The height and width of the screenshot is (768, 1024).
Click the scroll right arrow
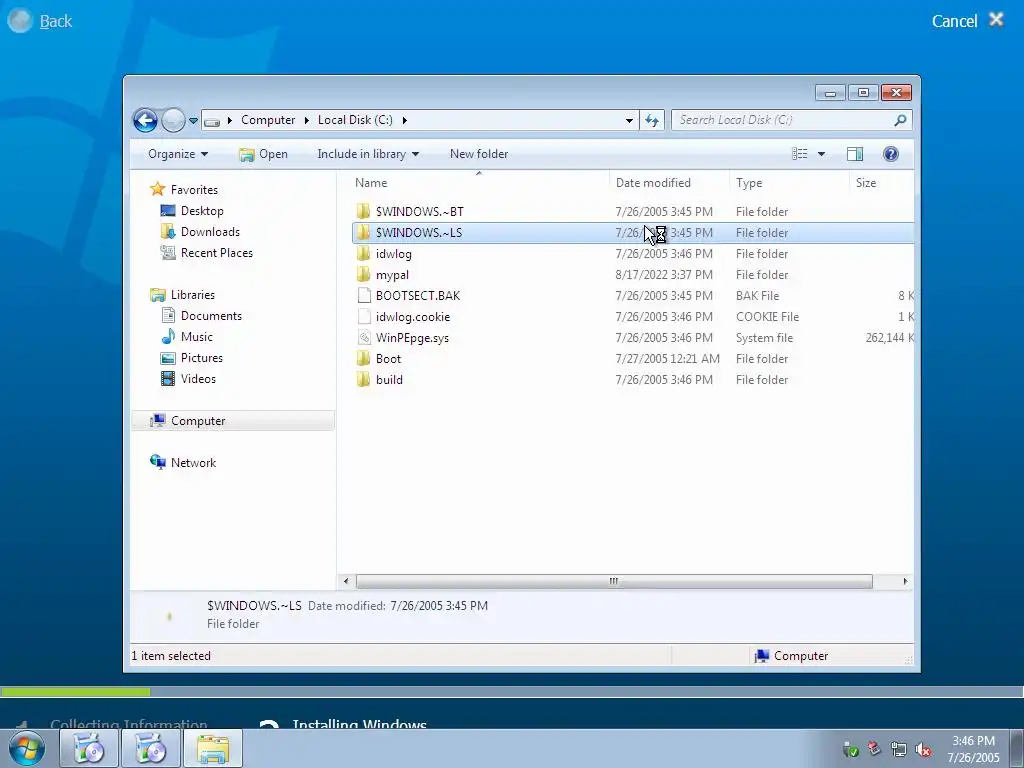(x=905, y=581)
